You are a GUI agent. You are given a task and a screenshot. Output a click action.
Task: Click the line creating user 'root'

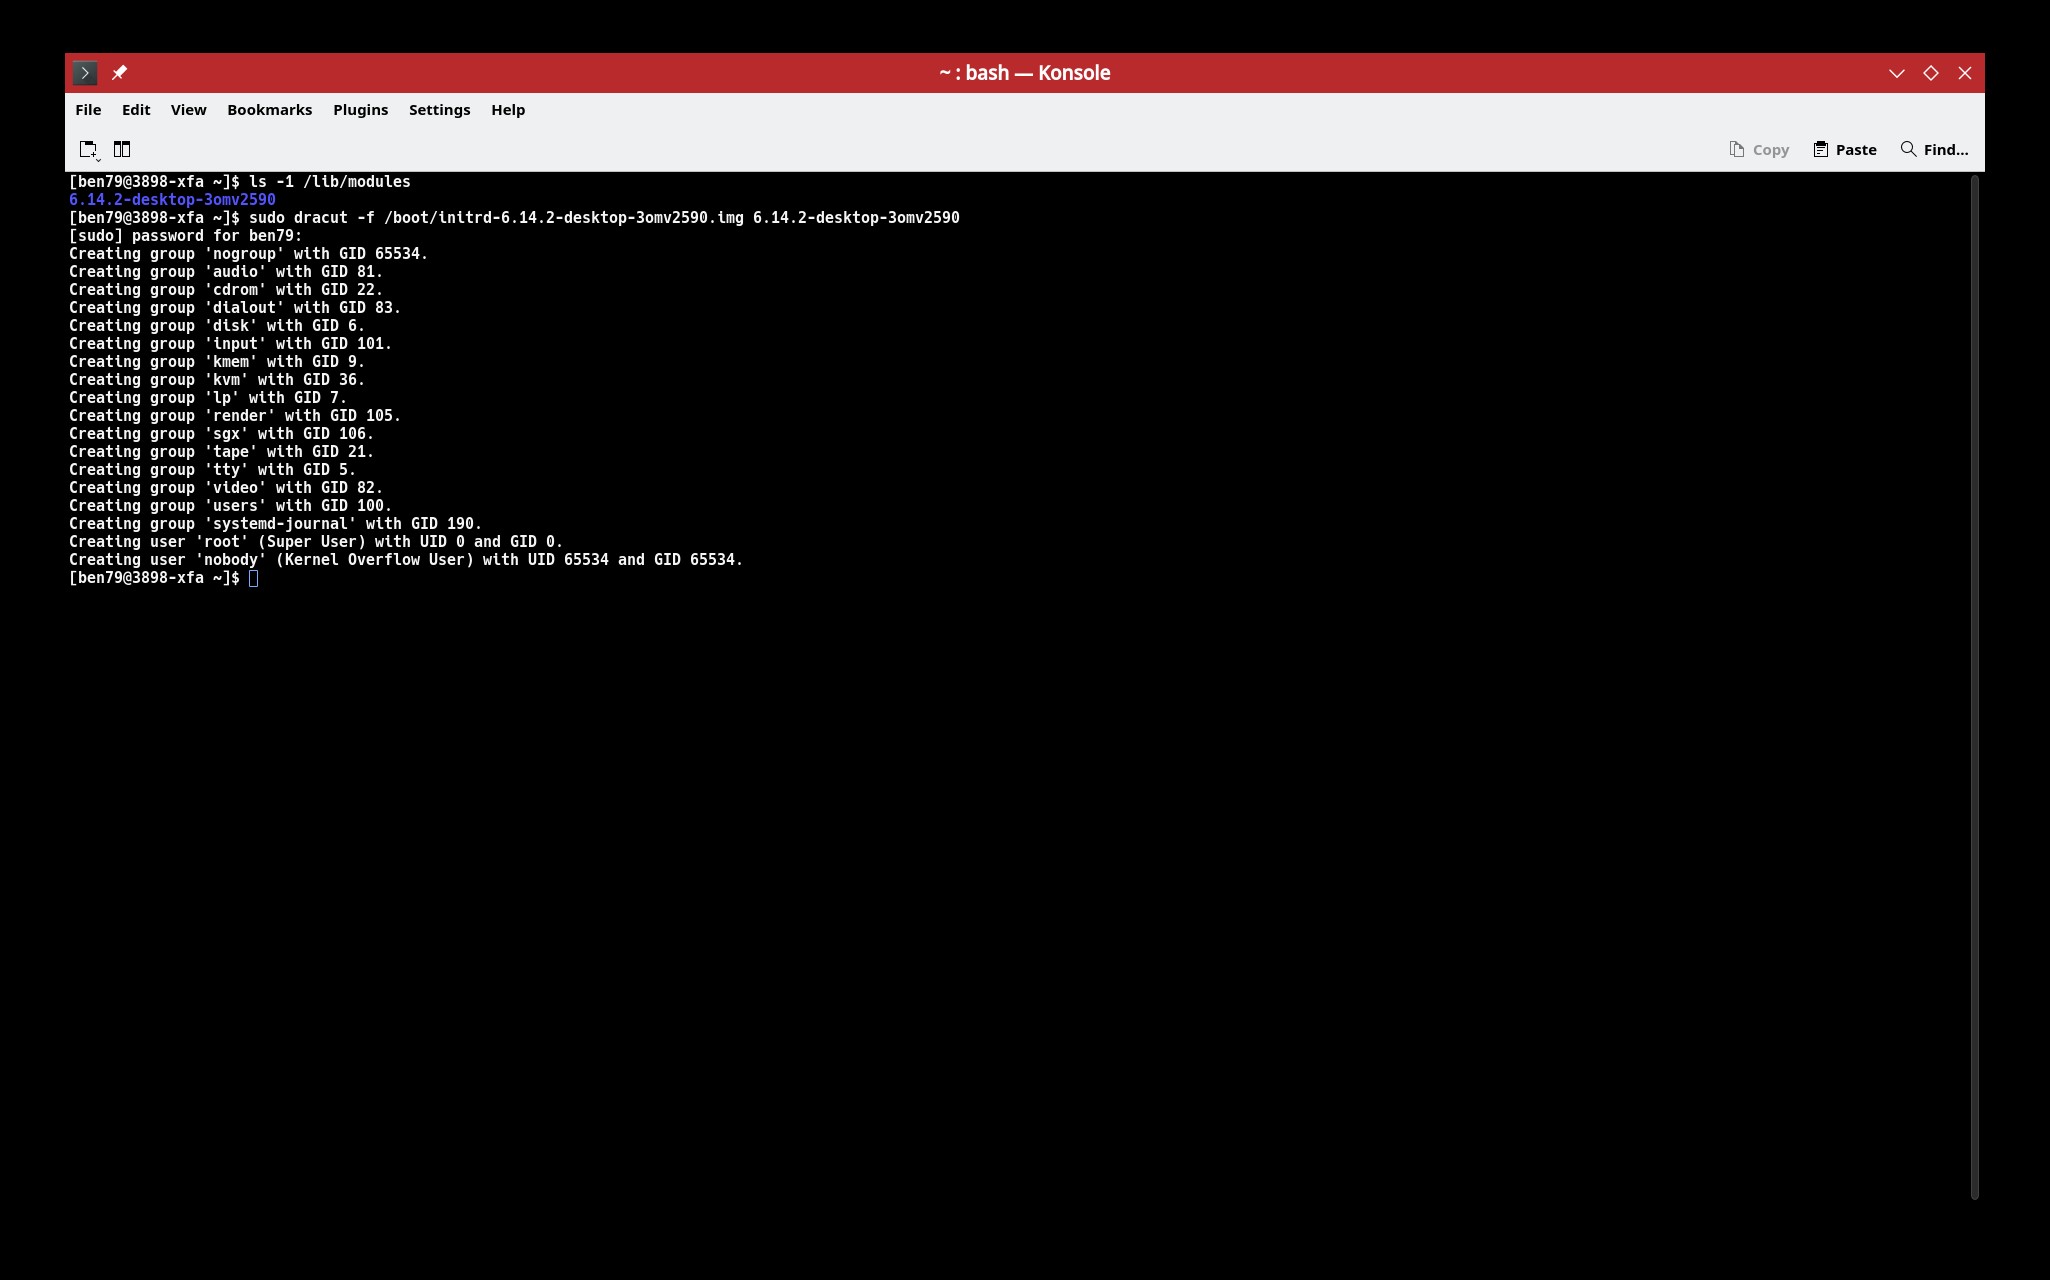tap(316, 542)
